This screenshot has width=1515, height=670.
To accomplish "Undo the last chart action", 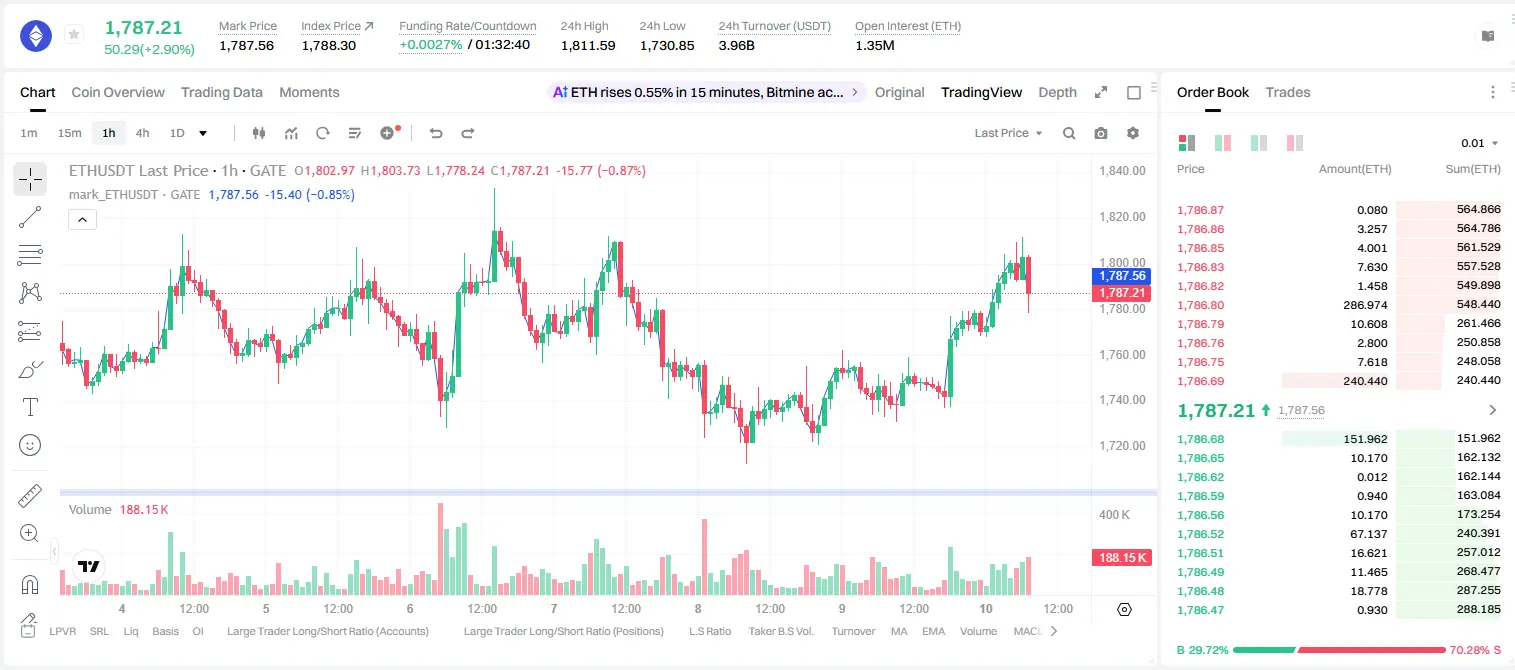I will (x=436, y=133).
